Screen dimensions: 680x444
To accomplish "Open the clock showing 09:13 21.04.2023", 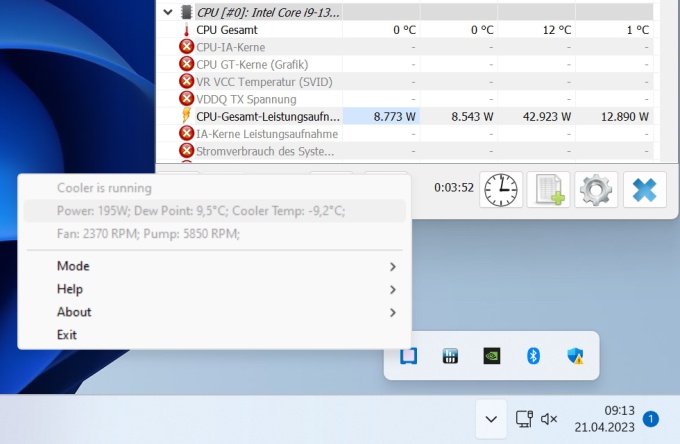I will coord(605,419).
